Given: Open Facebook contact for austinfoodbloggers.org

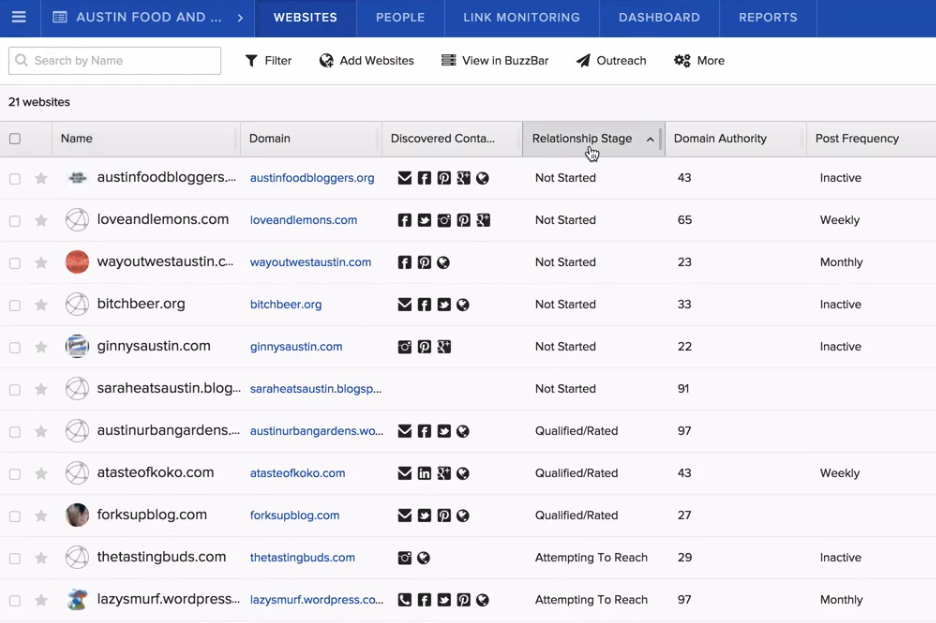Looking at the screenshot, I should [424, 178].
